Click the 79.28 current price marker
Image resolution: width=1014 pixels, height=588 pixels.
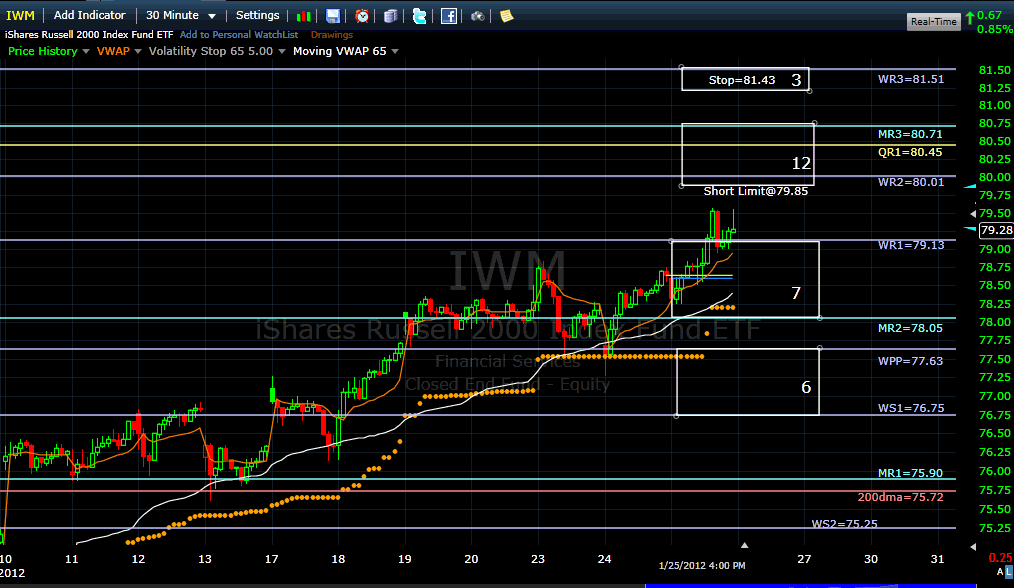(996, 230)
